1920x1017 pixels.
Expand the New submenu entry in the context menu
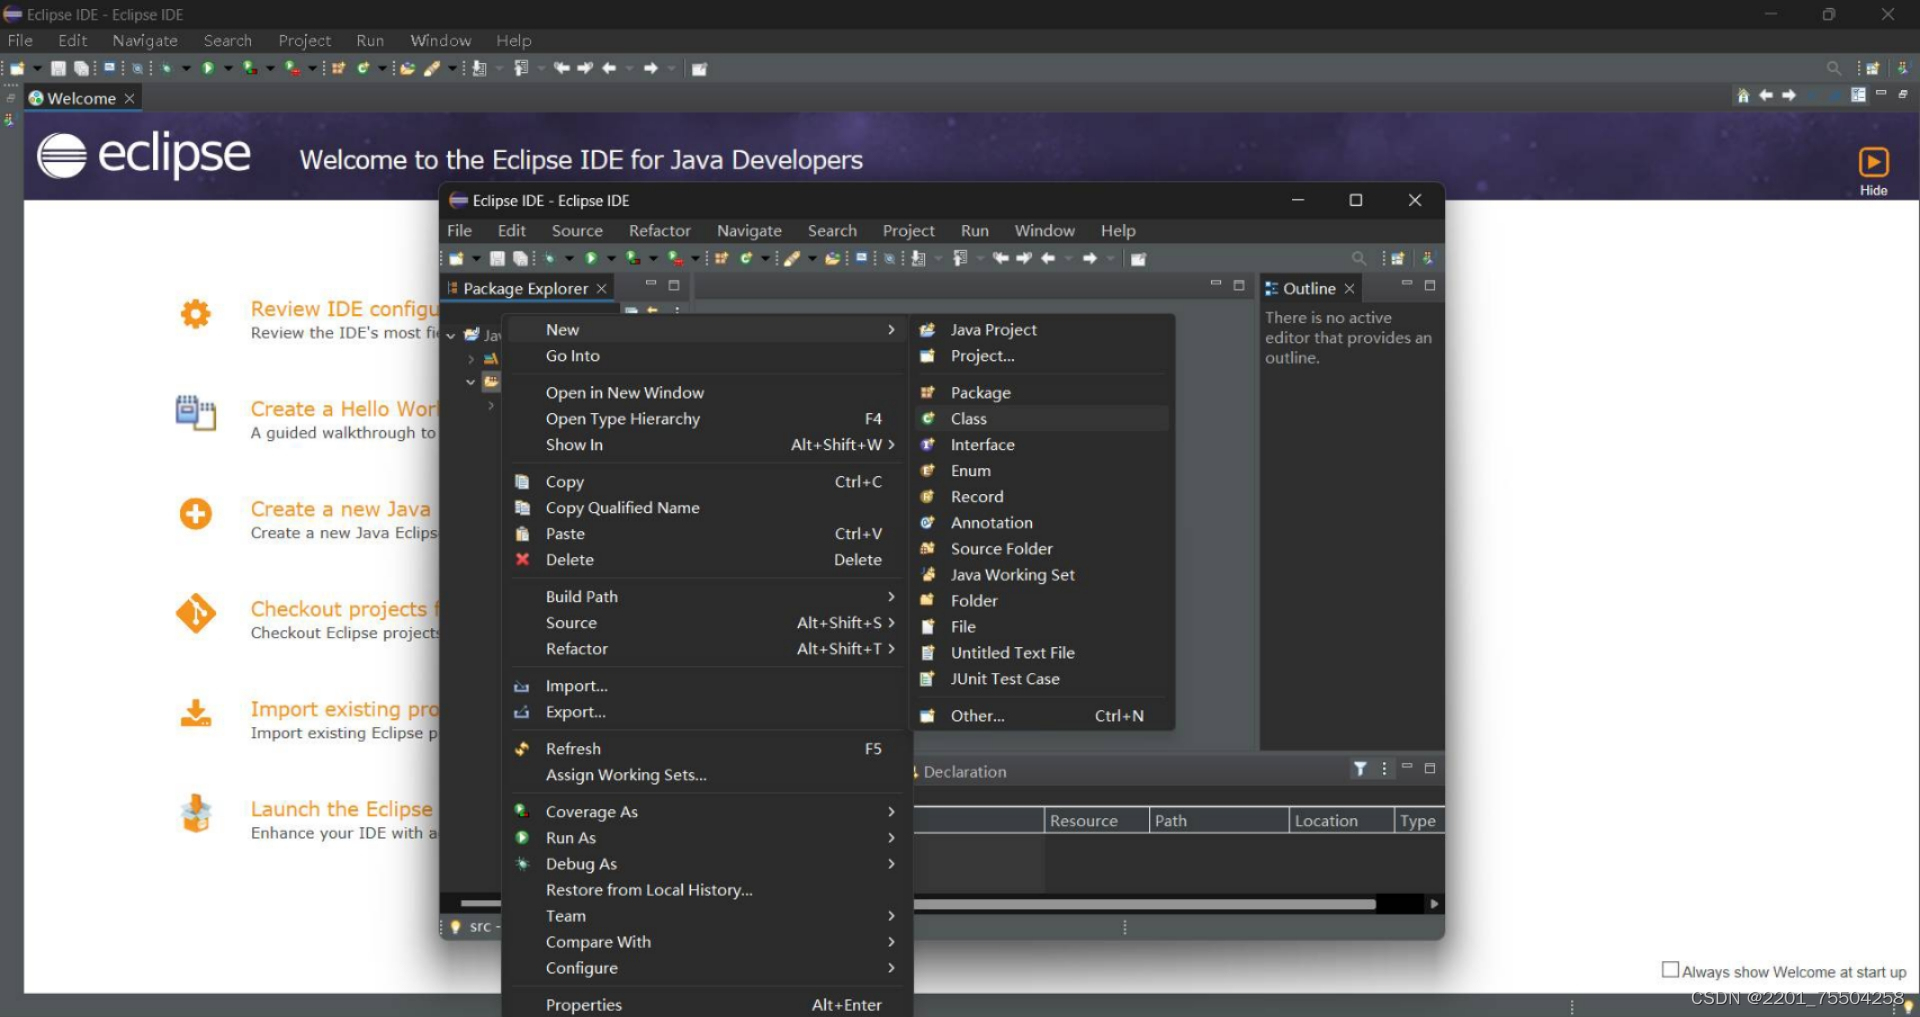coord(705,329)
